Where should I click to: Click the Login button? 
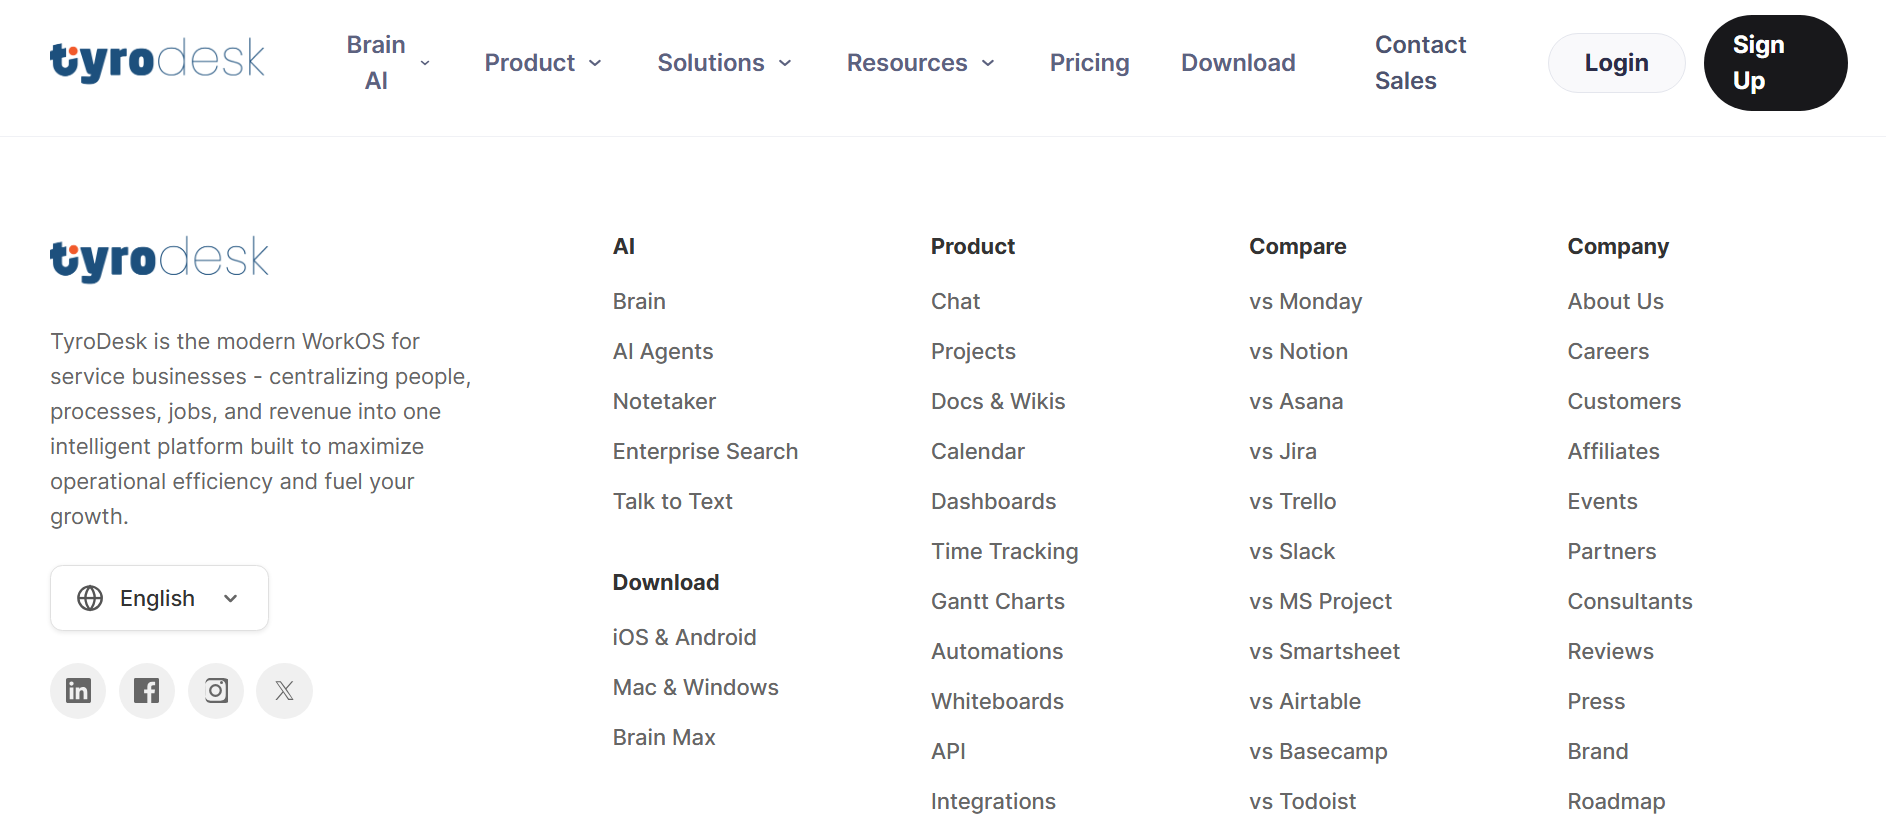pos(1615,62)
